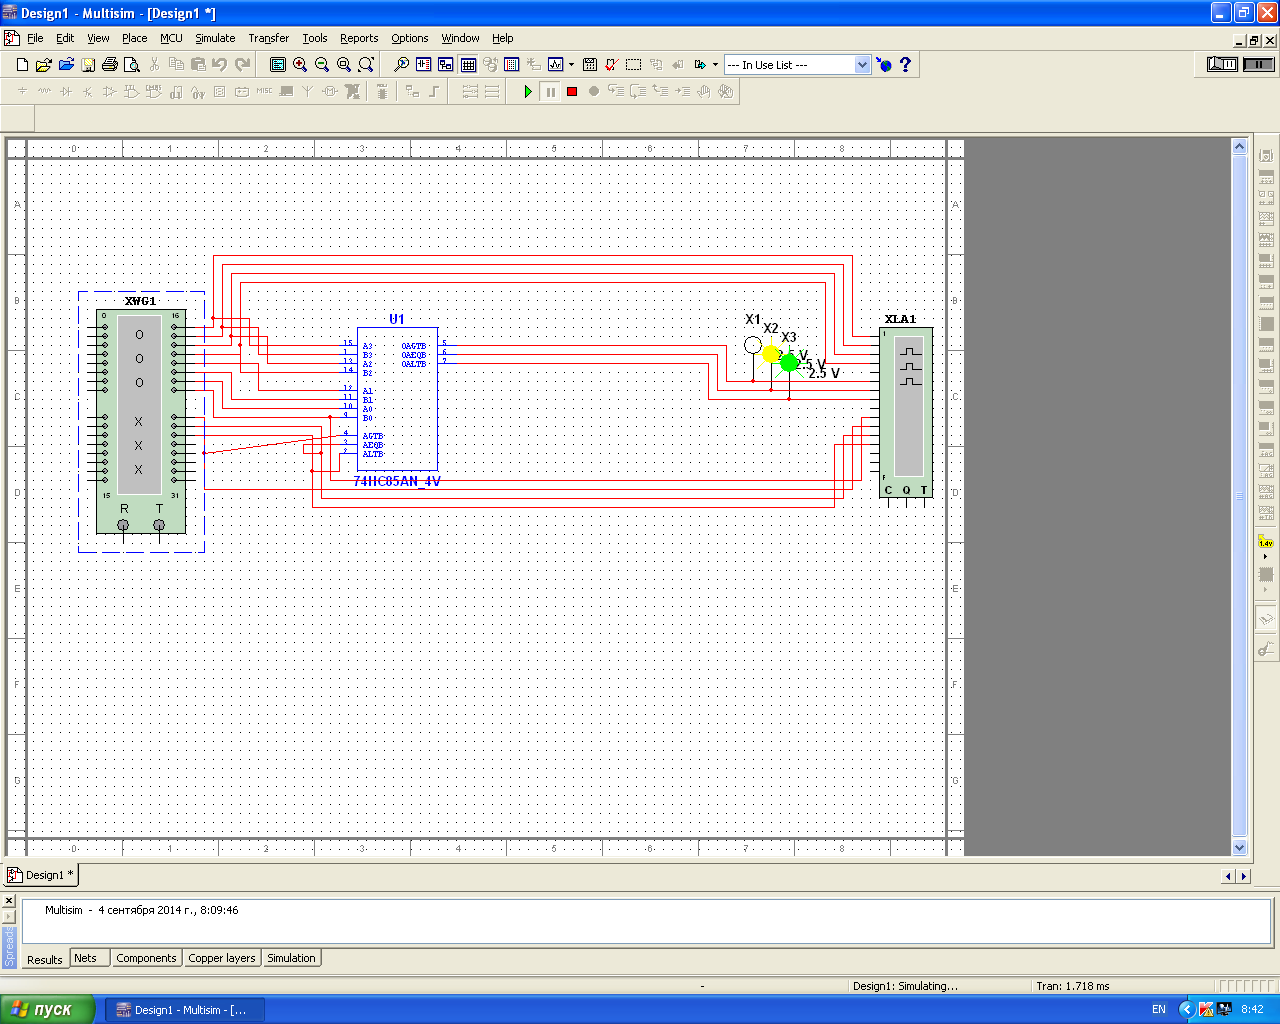This screenshot has width=1280, height=1024.
Task: Select the XLA1 logic analyzer instrument
Action: (906, 412)
